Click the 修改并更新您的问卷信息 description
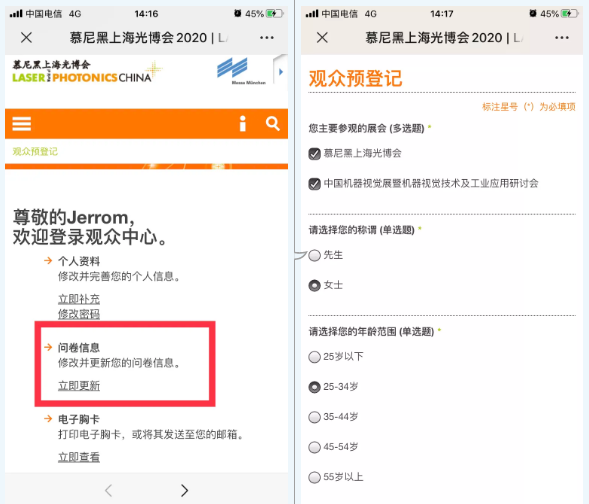589x504 pixels. coord(119,363)
